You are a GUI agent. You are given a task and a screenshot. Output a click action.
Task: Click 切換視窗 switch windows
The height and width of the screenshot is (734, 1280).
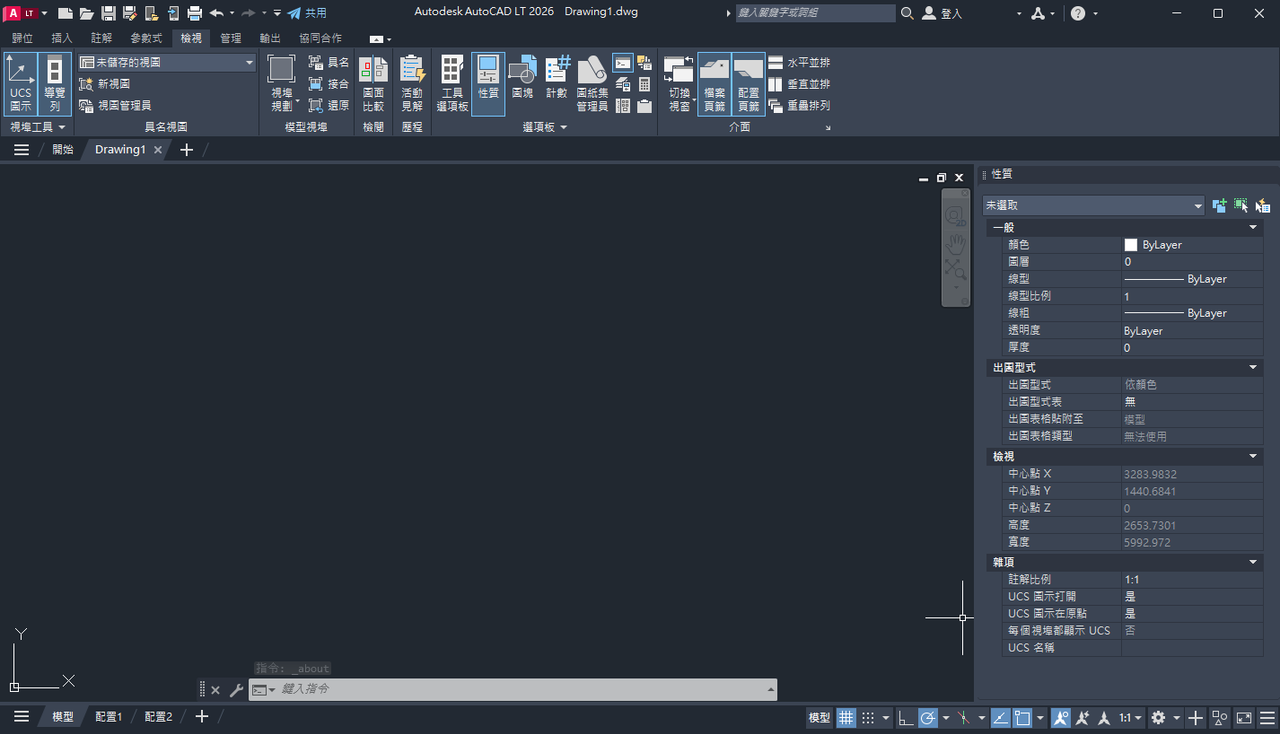coord(679,84)
